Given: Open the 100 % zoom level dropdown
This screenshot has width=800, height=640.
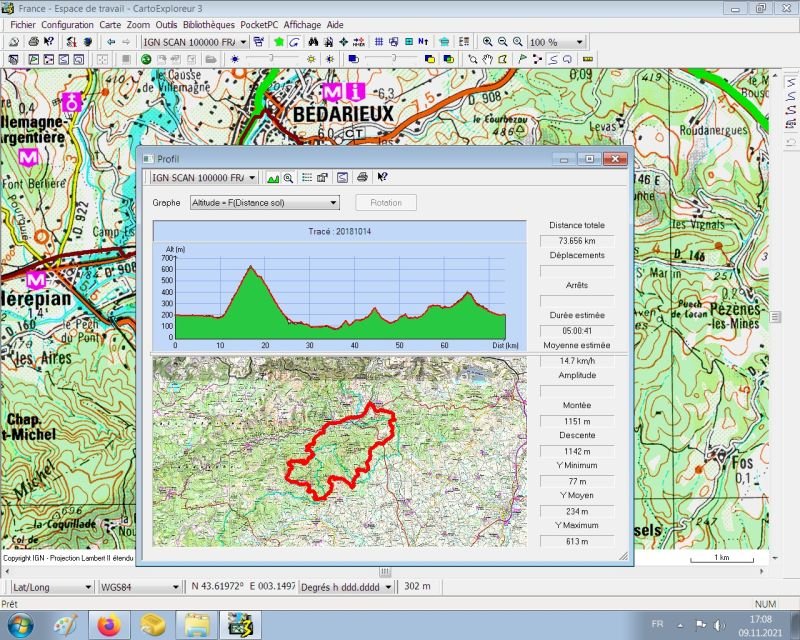Looking at the screenshot, I should point(556,42).
